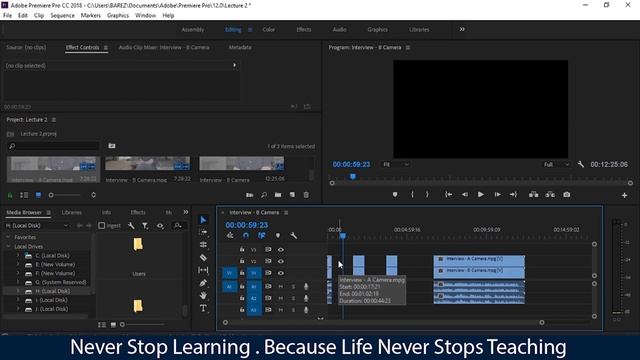The image size is (640, 360).
Task: Open the Full playback resolution dropdown
Action: (x=556, y=164)
